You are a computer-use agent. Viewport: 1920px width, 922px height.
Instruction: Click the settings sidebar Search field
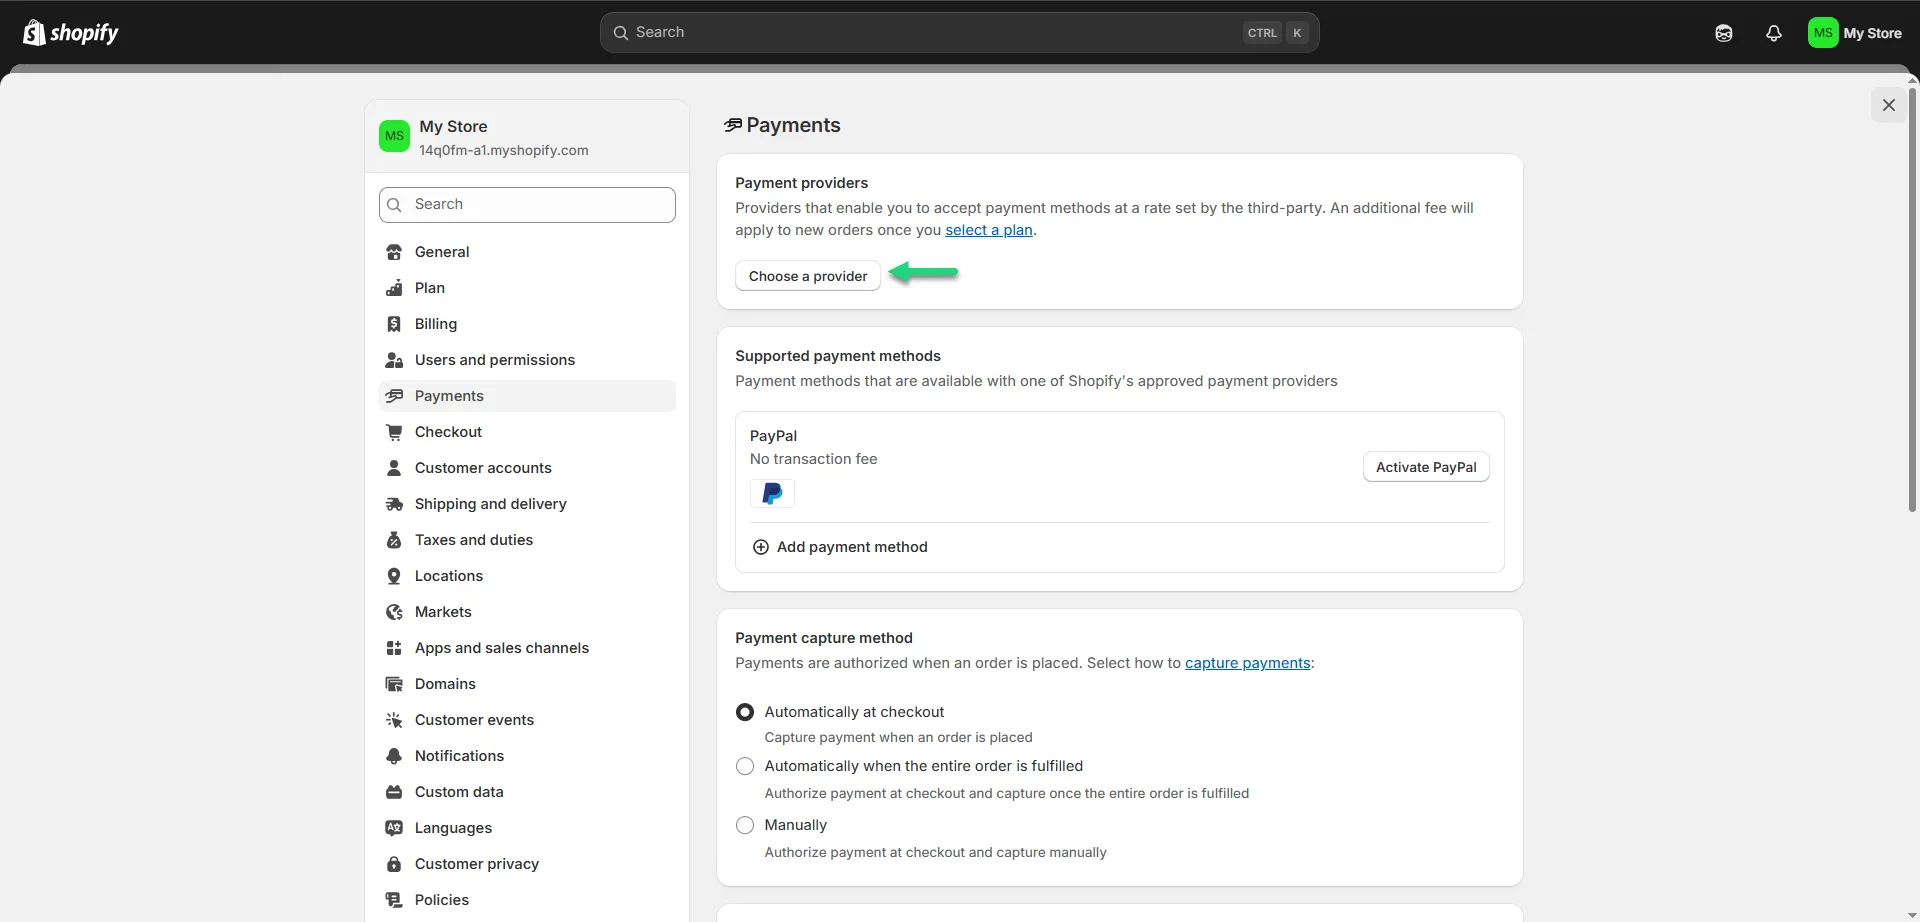[x=527, y=204]
